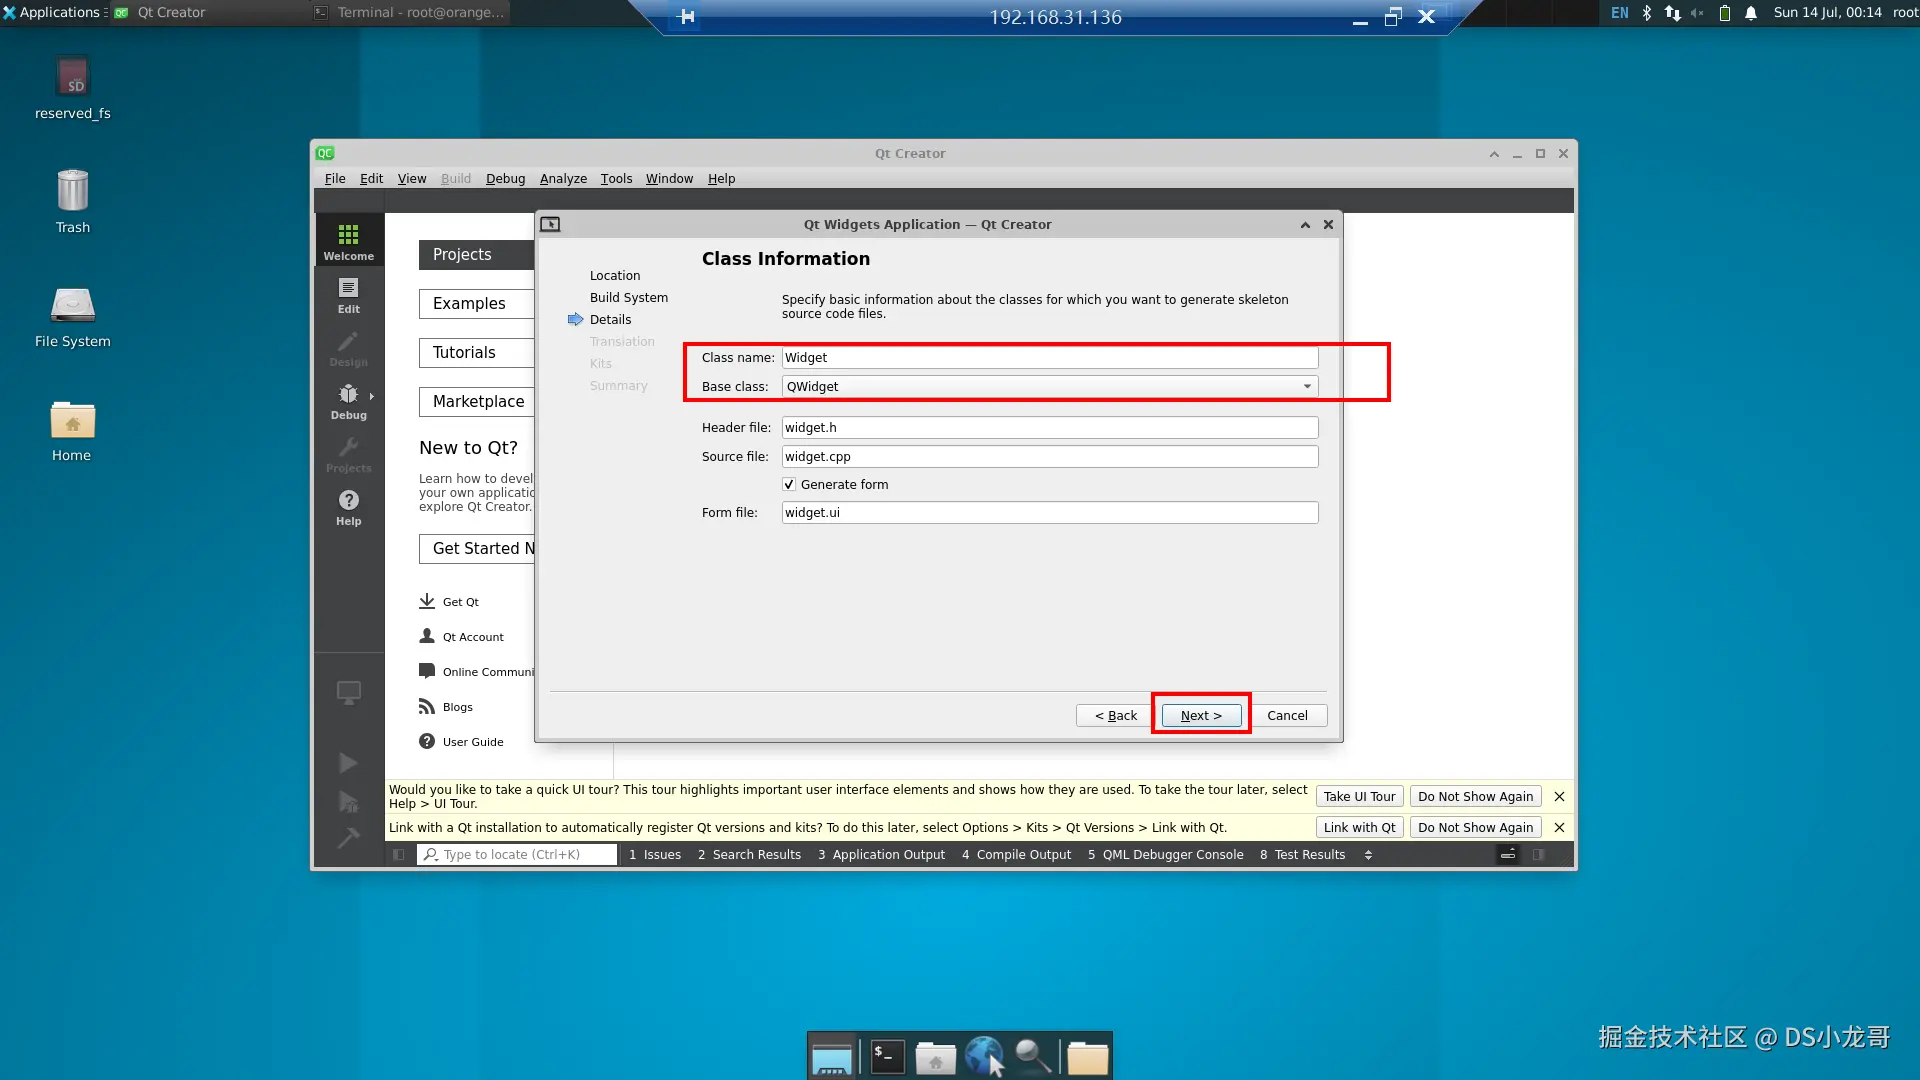Toggle the right sidebar visibility button

(1539, 855)
